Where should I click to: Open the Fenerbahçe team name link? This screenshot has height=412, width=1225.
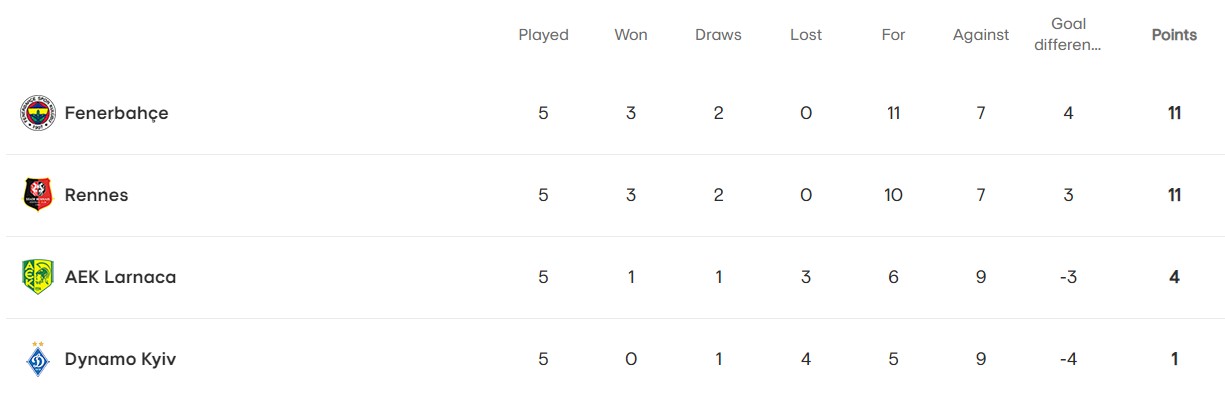click(x=116, y=113)
